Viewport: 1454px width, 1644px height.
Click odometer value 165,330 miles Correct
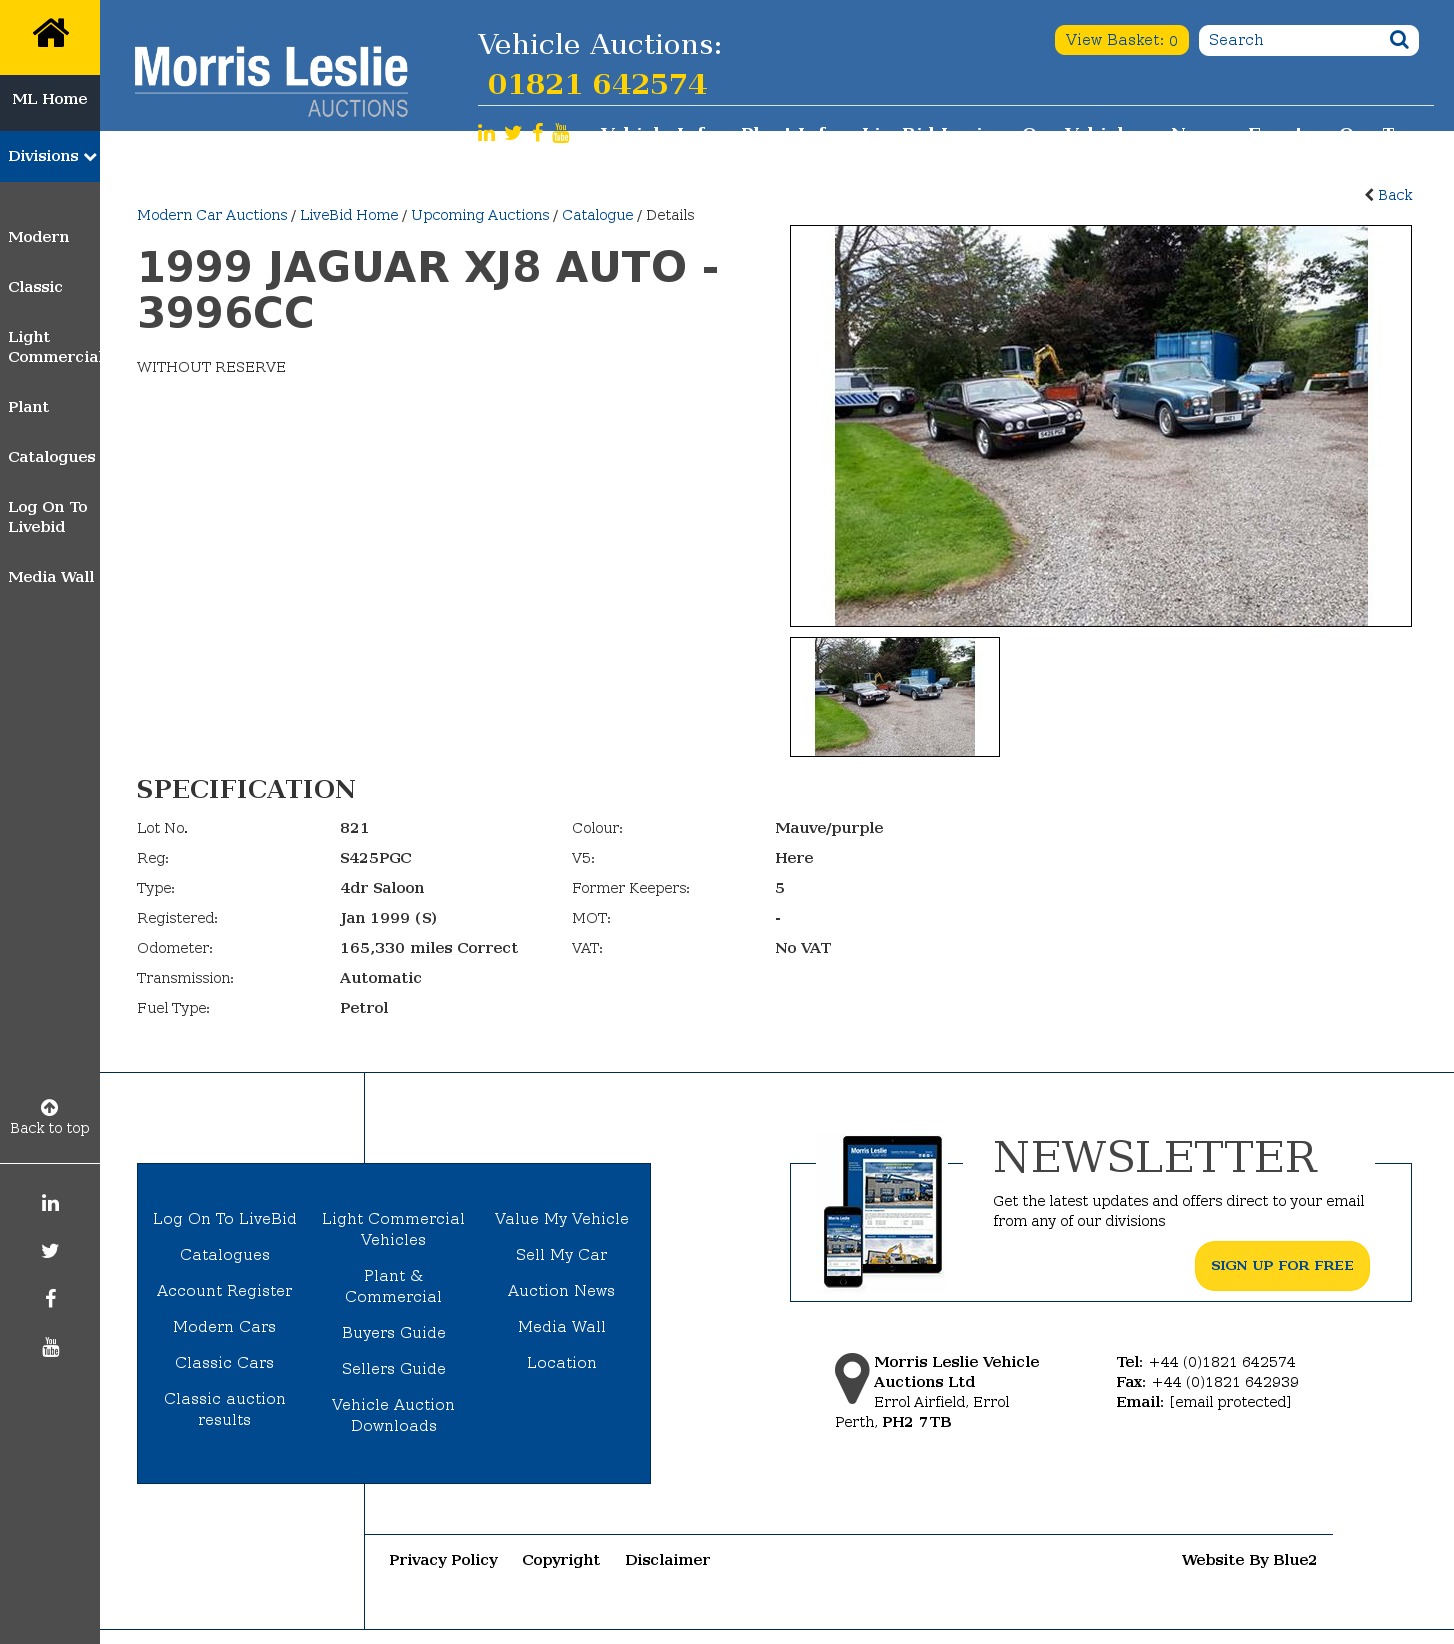429,948
